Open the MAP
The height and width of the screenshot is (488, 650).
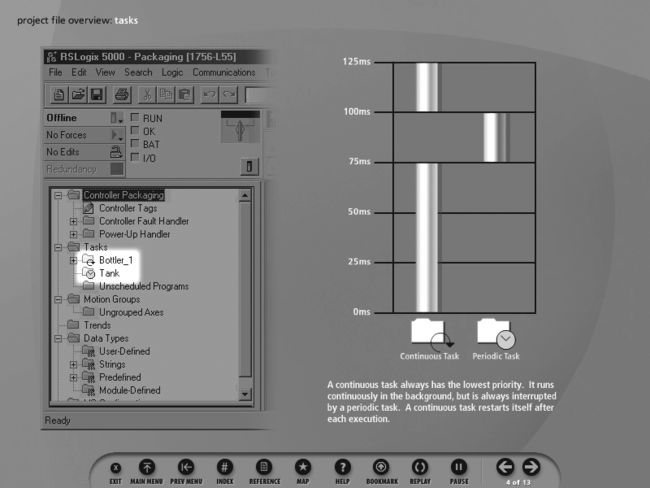[x=303, y=467]
